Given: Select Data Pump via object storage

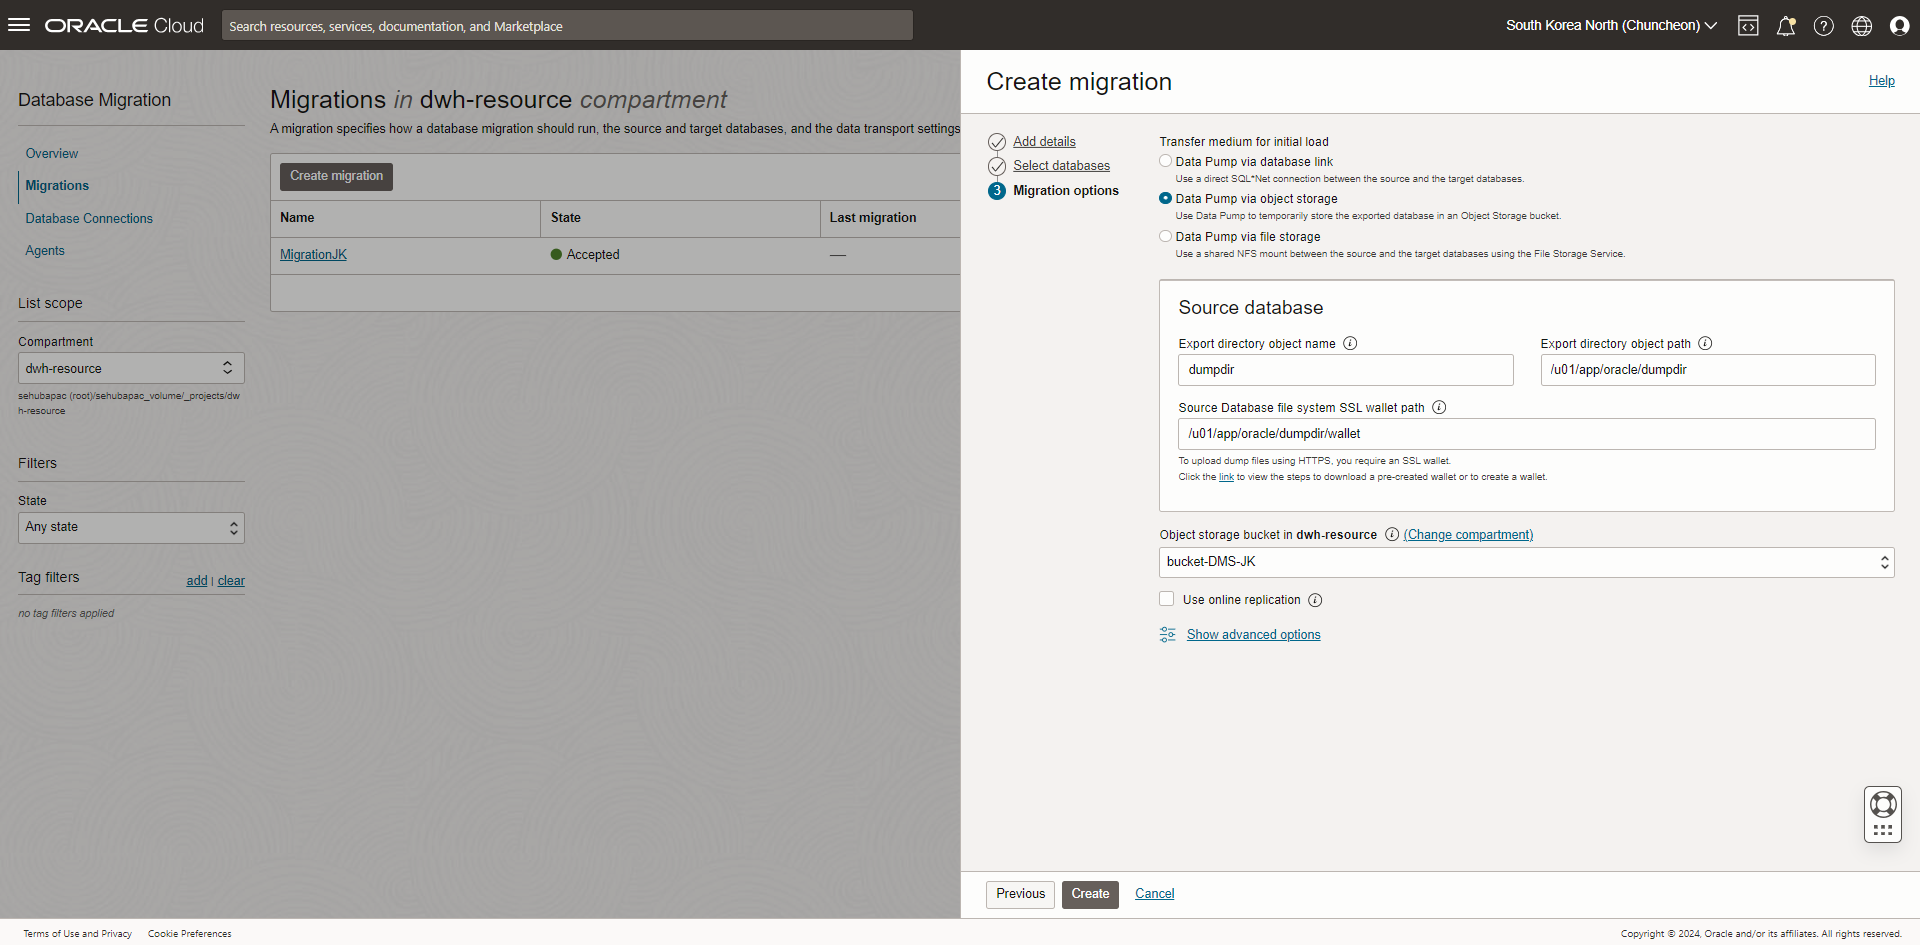Looking at the screenshot, I should pyautogui.click(x=1165, y=198).
